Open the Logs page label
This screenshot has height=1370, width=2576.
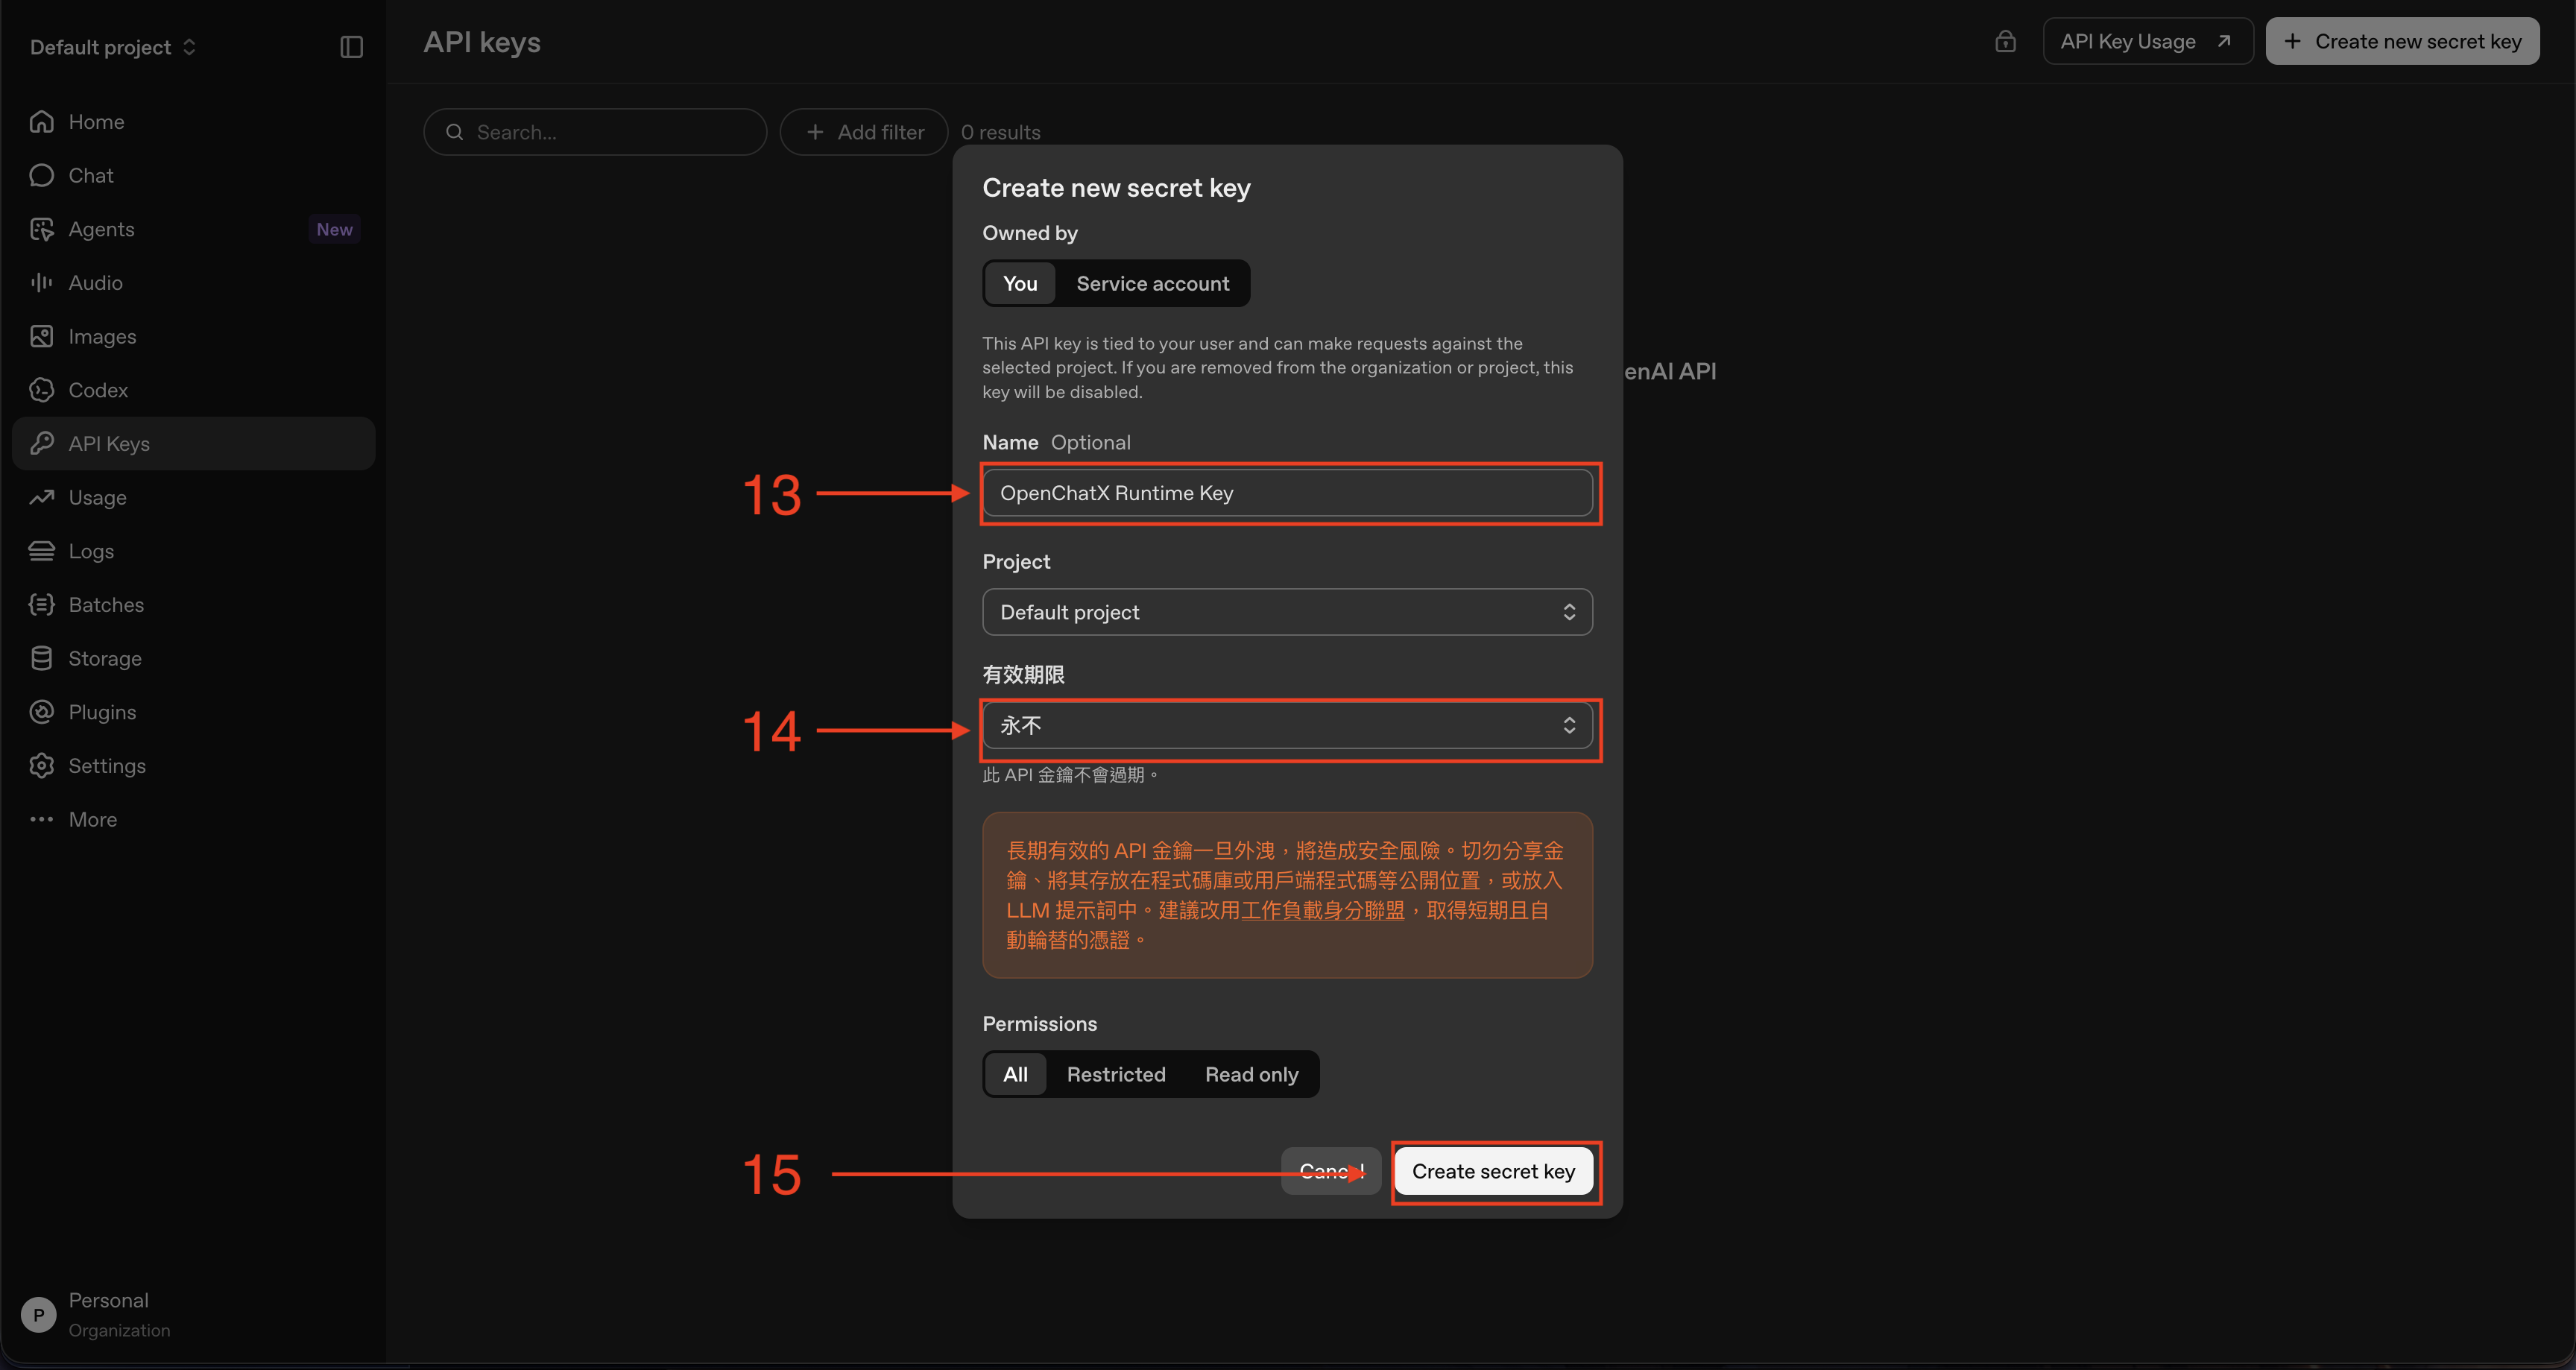pos(91,551)
